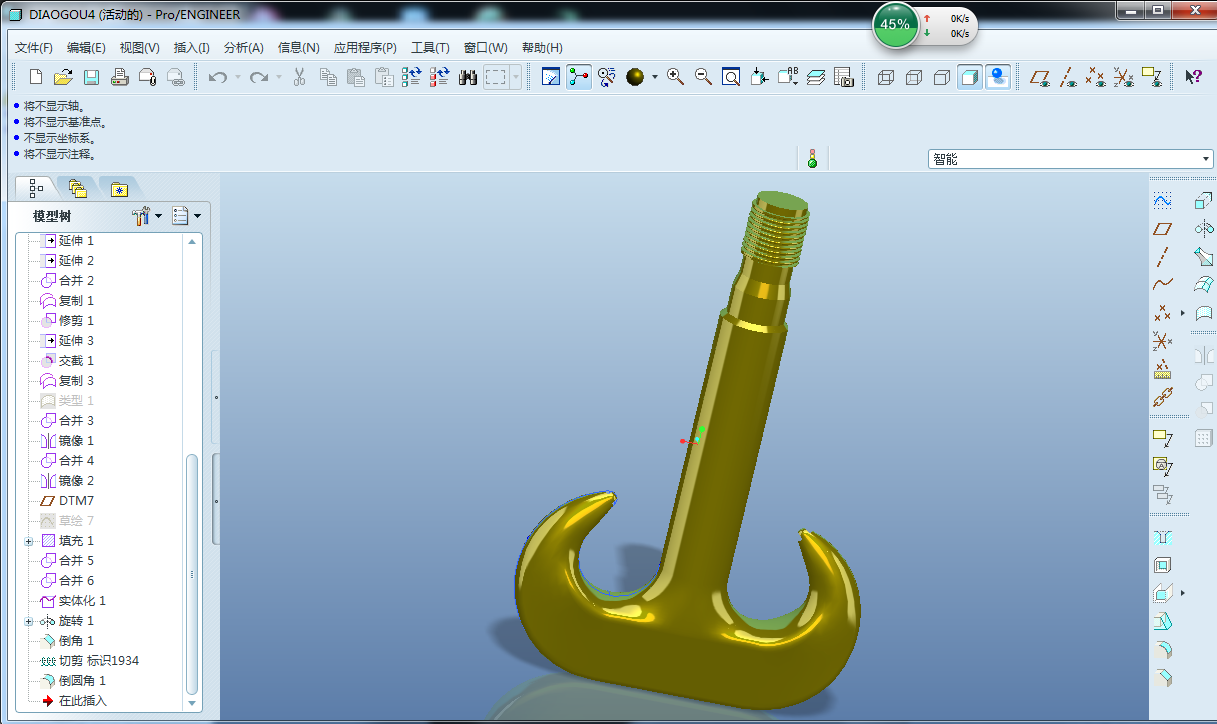The width and height of the screenshot is (1217, 724).
Task: Open the appearance gallery dropdown arrow
Action: coord(655,77)
